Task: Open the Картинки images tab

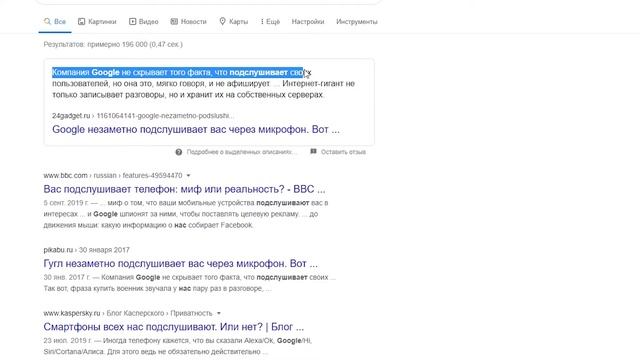Action: pos(97,22)
